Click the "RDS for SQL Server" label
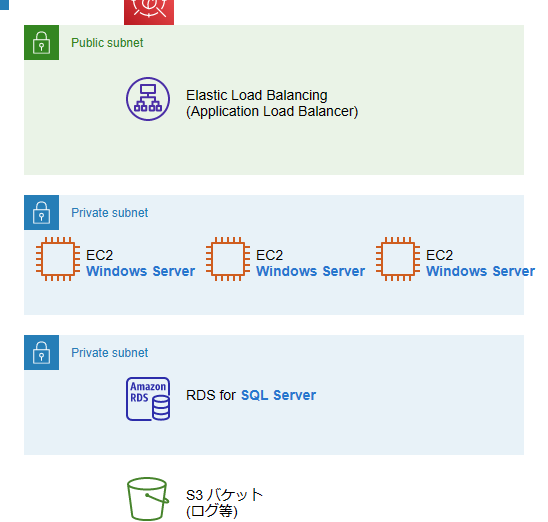Viewport: 548px width, 522px height. pyautogui.click(x=251, y=395)
